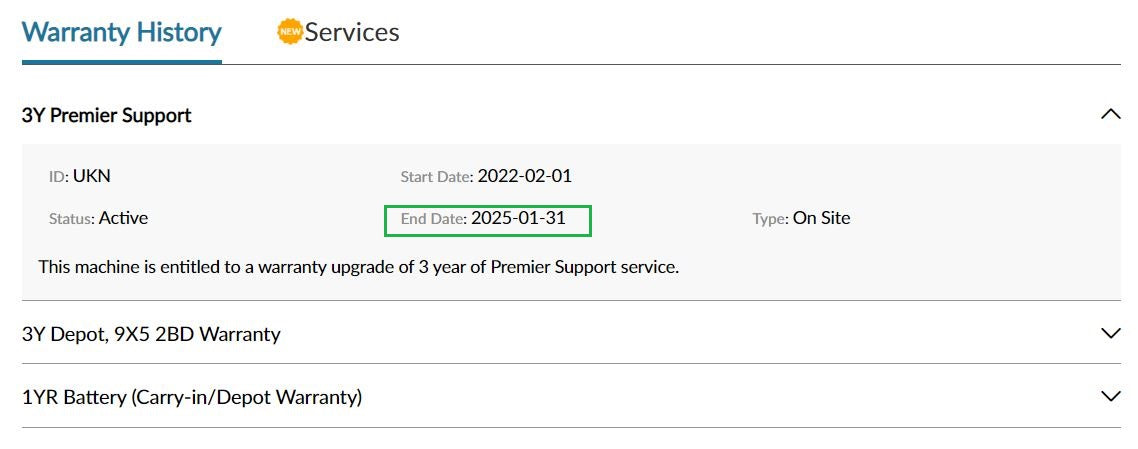Collapse the 3Y Premier Support chevron
1138x449 pixels.
[1110, 114]
